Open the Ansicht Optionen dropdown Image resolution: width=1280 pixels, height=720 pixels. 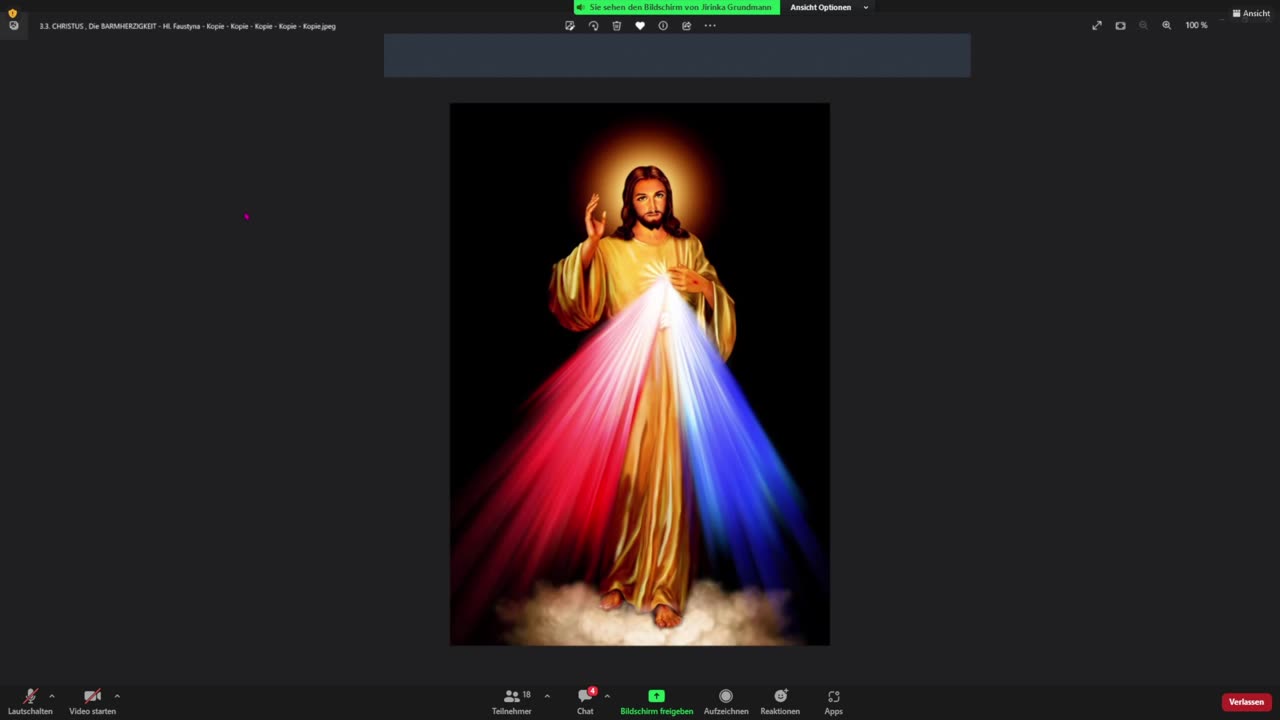pos(828,7)
